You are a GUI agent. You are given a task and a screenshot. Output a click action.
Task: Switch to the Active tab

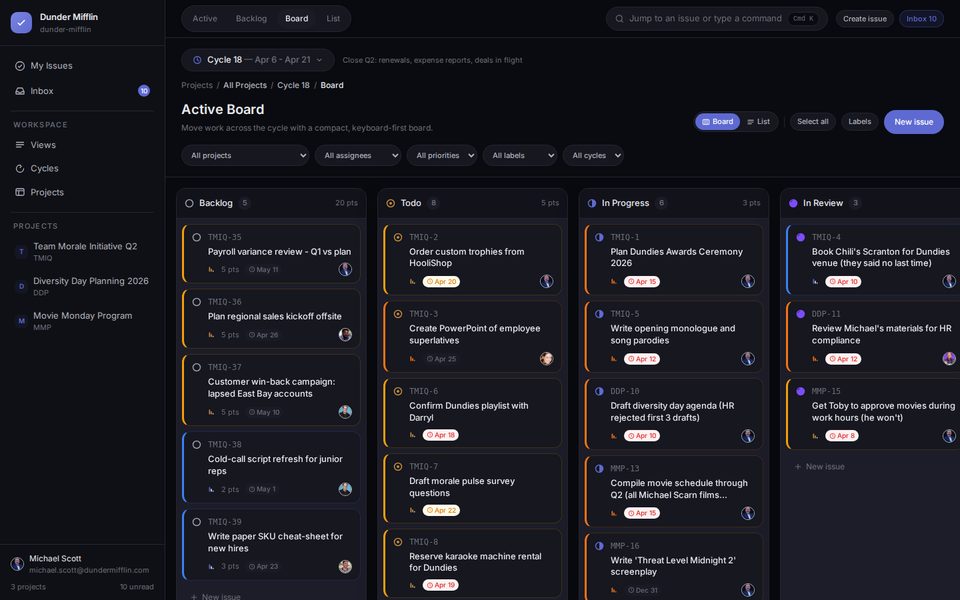point(204,18)
